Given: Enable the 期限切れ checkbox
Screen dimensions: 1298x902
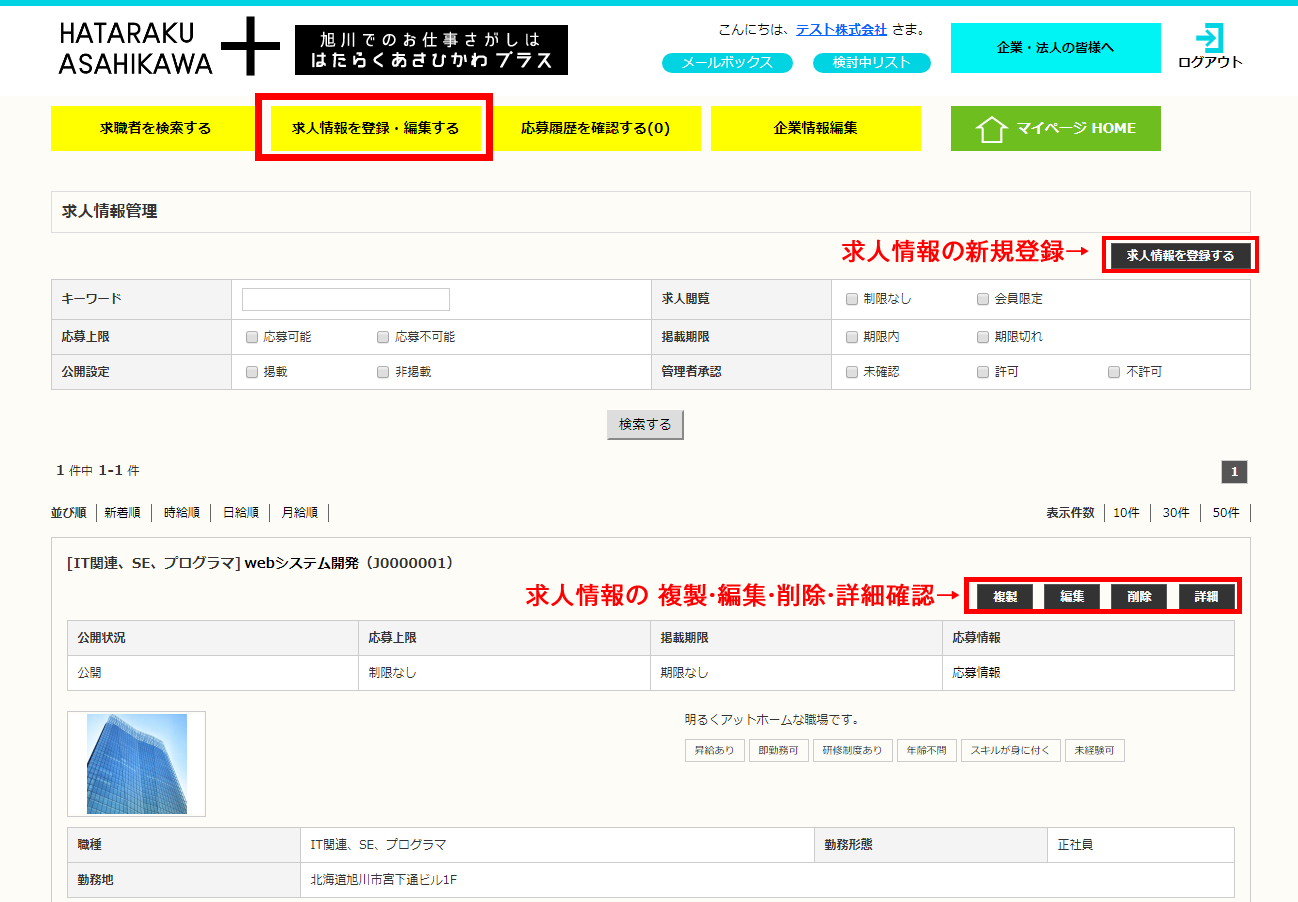Looking at the screenshot, I should point(983,337).
